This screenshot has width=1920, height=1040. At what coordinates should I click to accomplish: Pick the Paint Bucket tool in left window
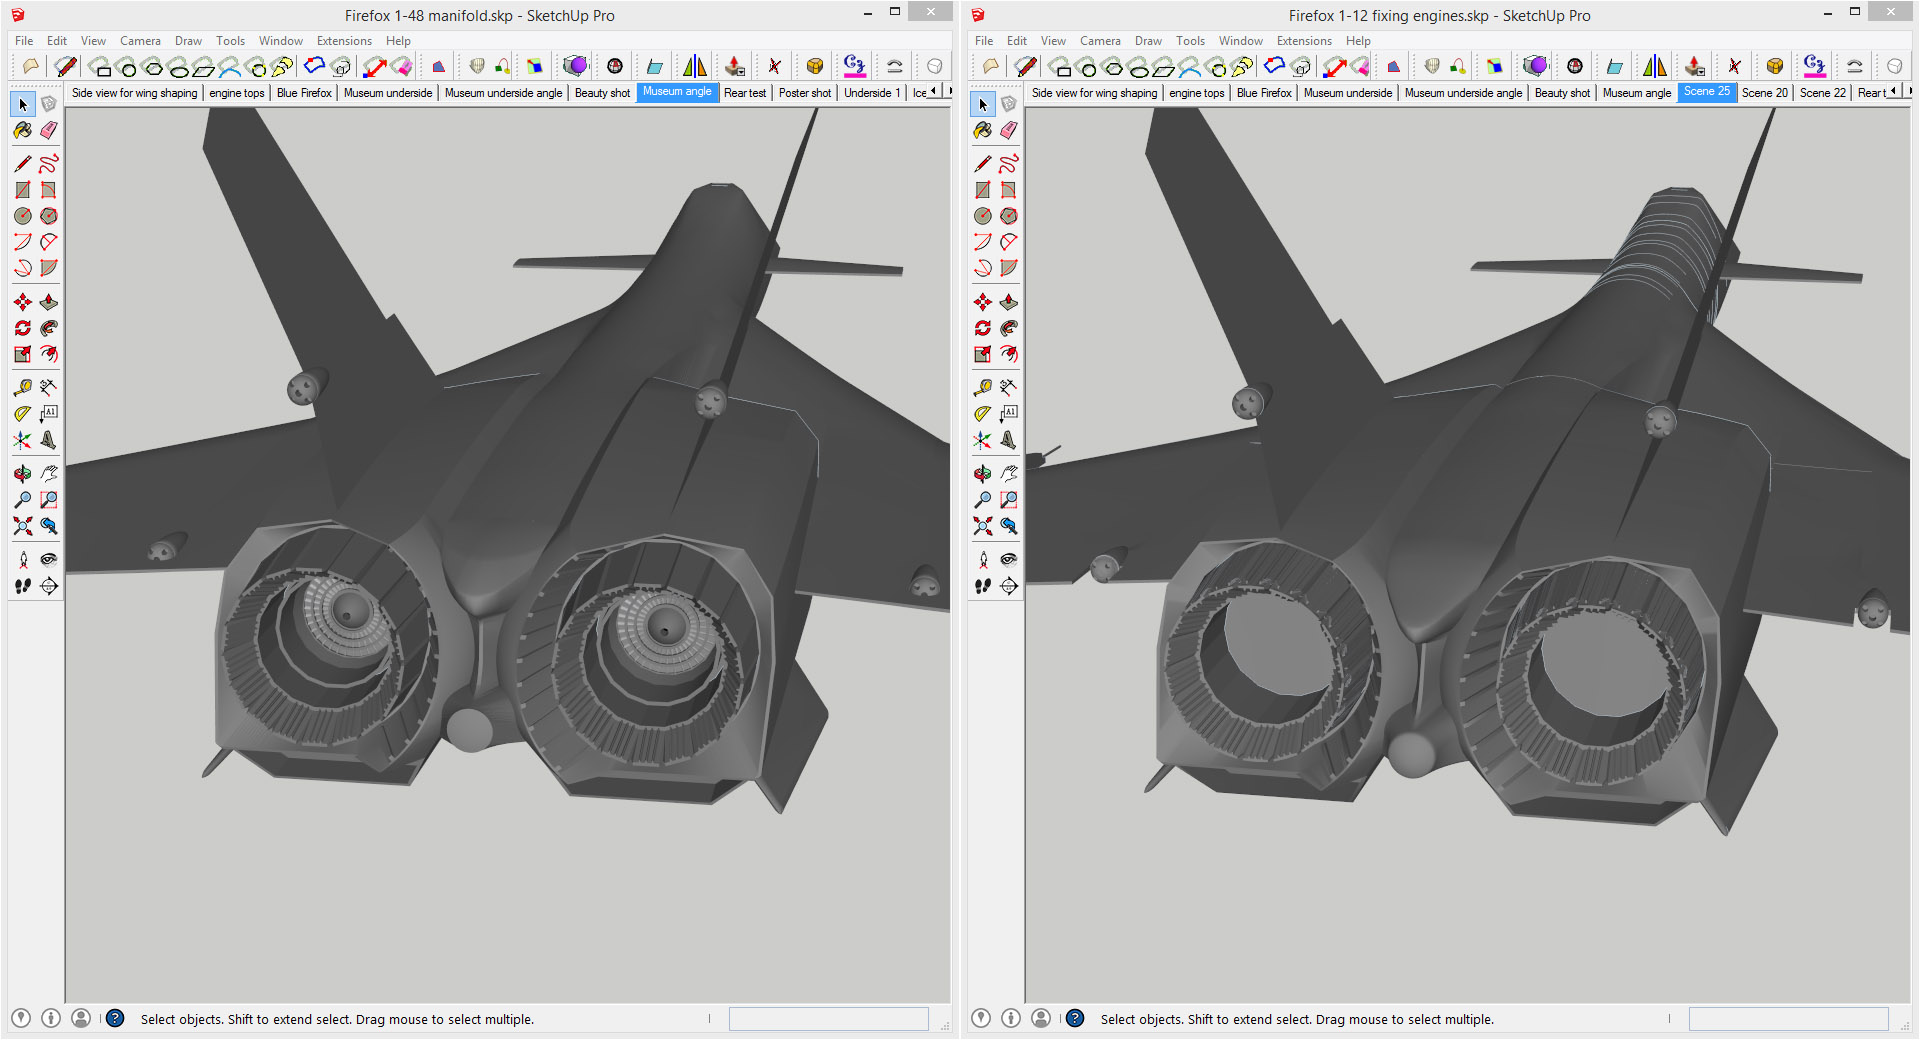tap(23, 130)
